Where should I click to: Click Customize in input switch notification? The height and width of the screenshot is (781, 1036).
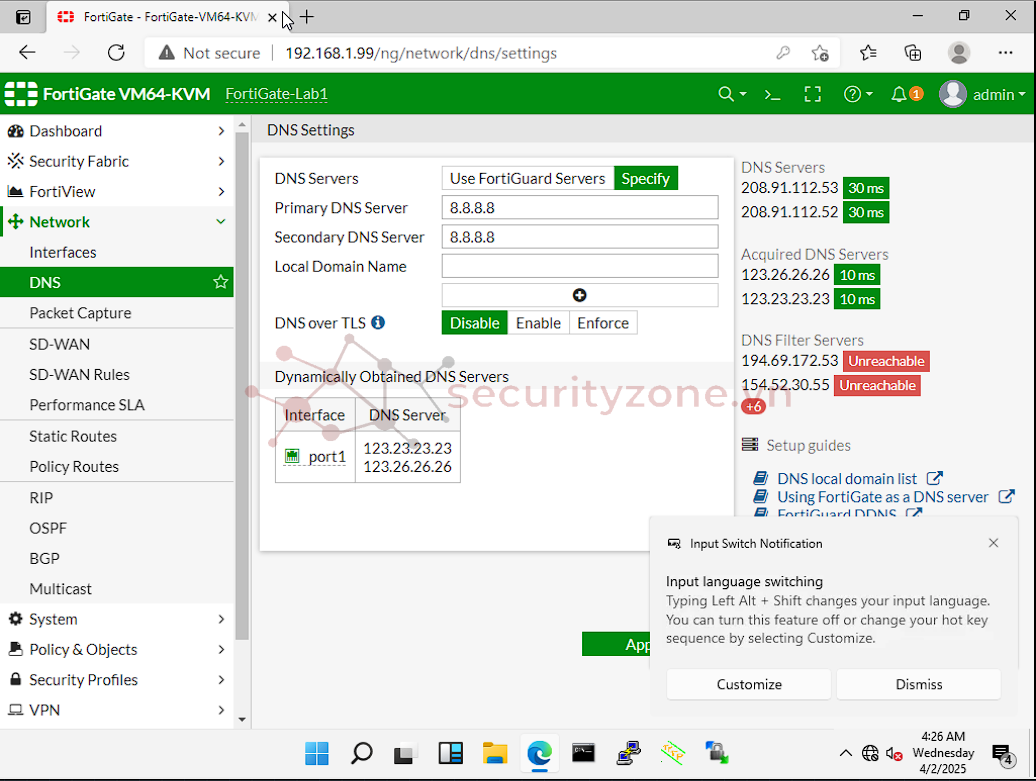[749, 685]
